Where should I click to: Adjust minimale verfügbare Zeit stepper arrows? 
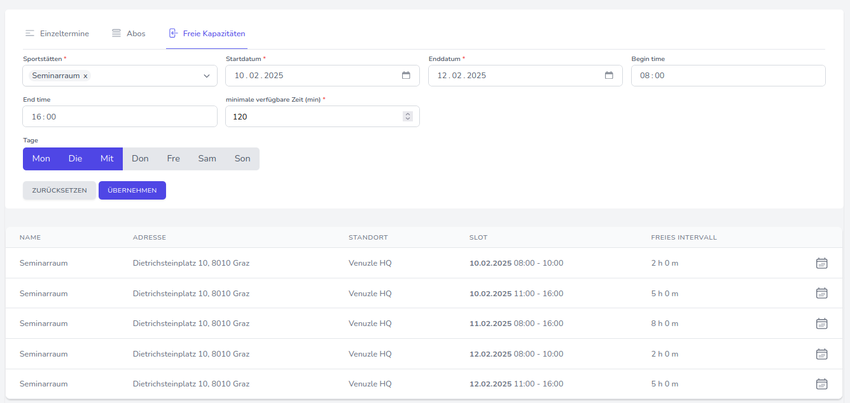click(407, 117)
